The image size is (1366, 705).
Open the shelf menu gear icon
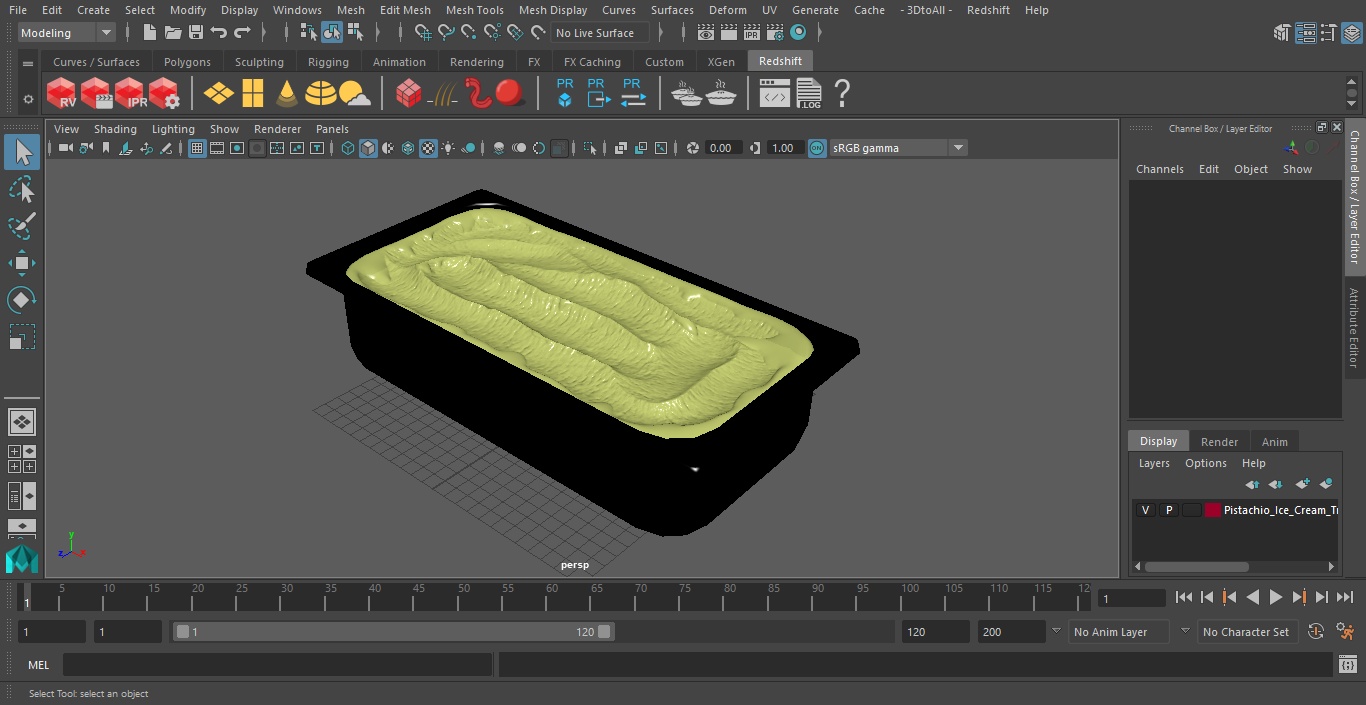[28, 99]
